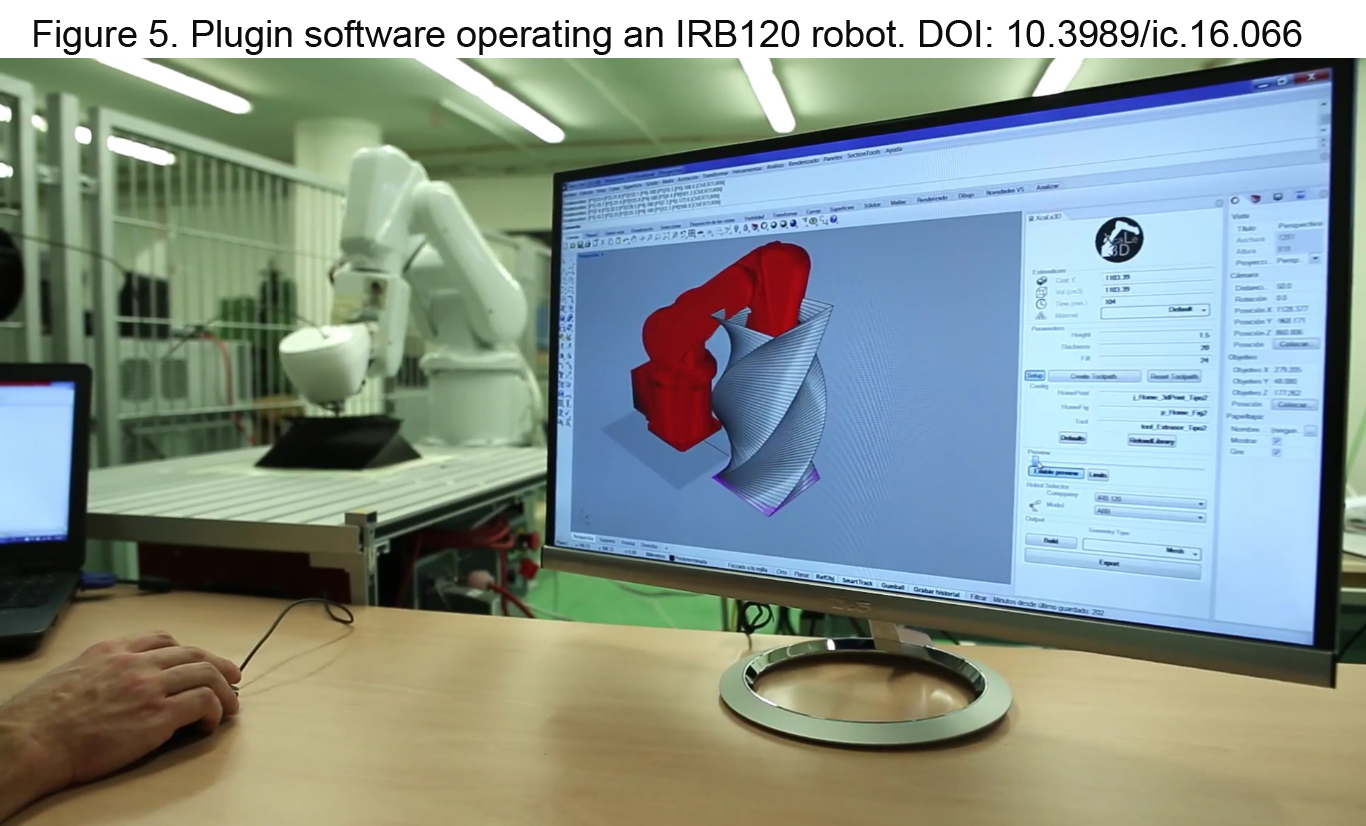Click the Export button

pos(1112,563)
